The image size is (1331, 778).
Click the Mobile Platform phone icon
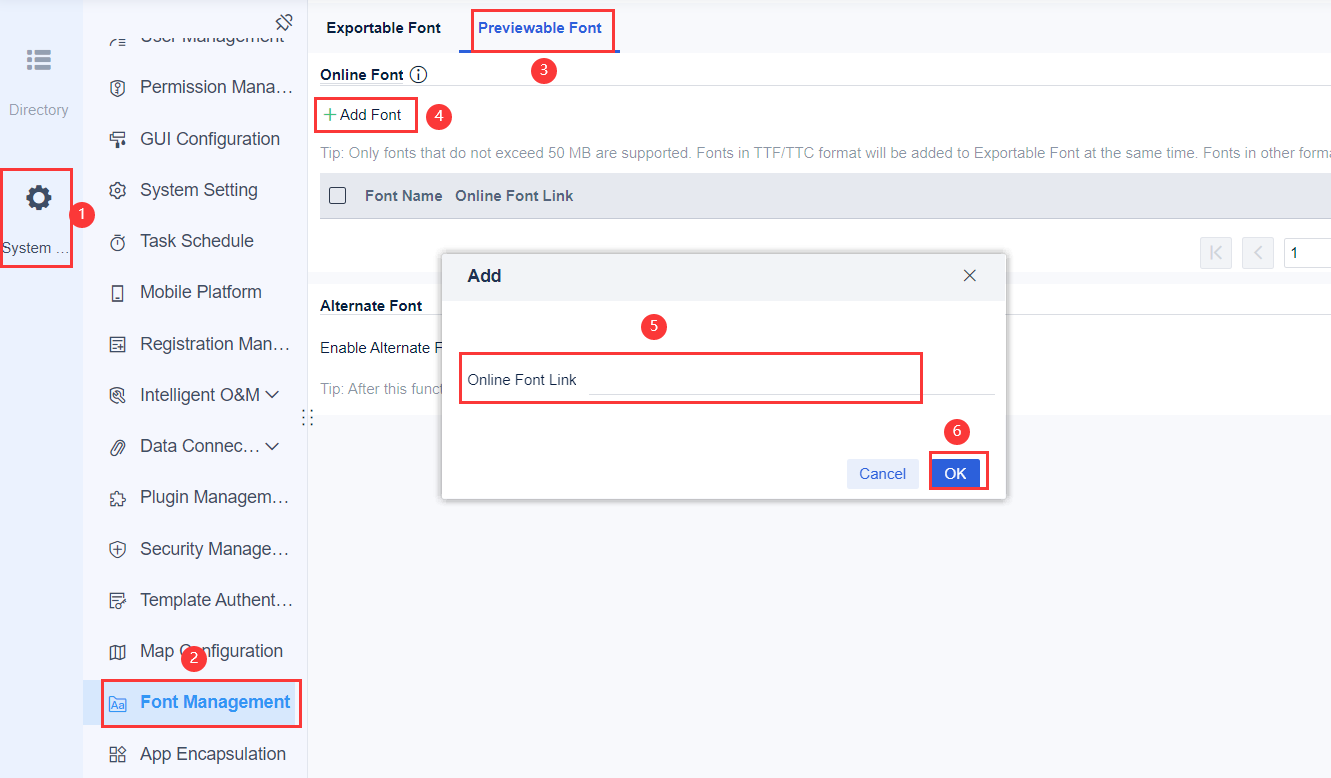click(x=118, y=293)
